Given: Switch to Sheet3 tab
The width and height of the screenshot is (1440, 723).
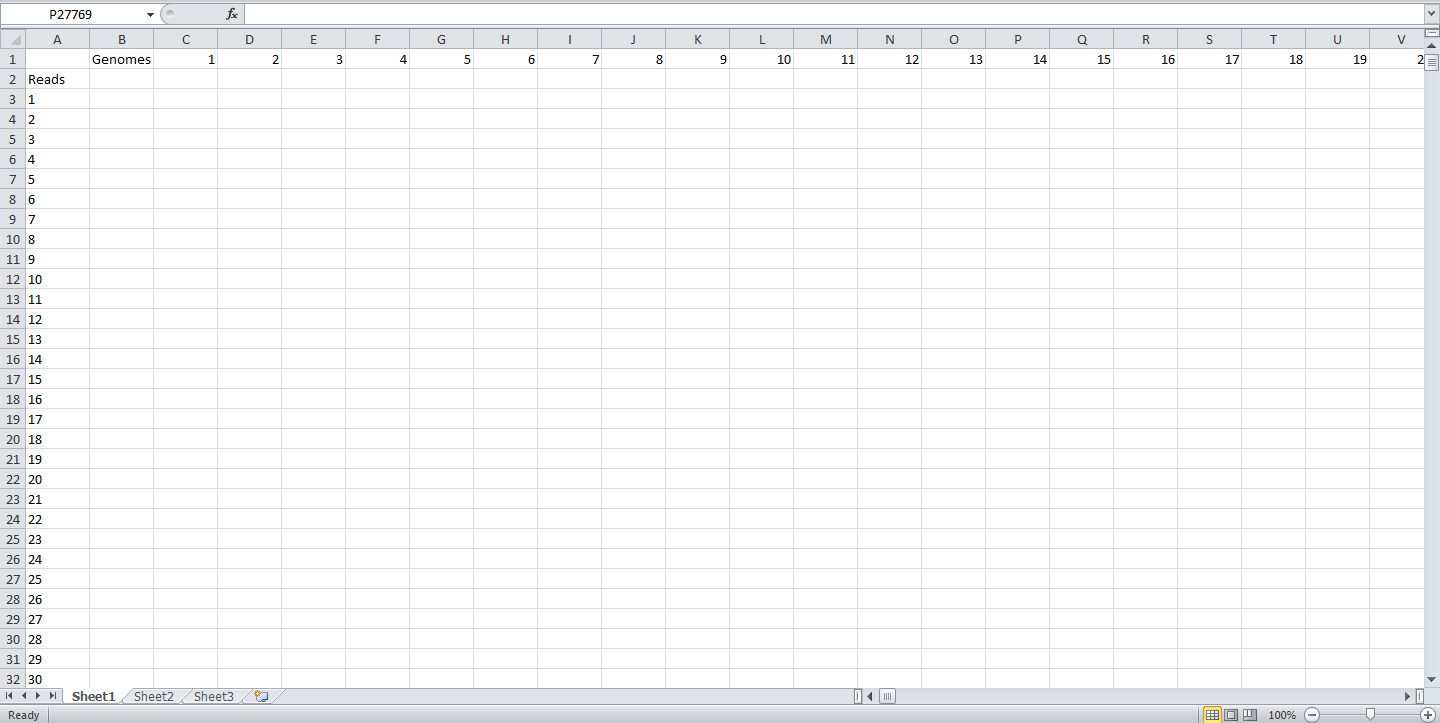Looking at the screenshot, I should coord(214,696).
